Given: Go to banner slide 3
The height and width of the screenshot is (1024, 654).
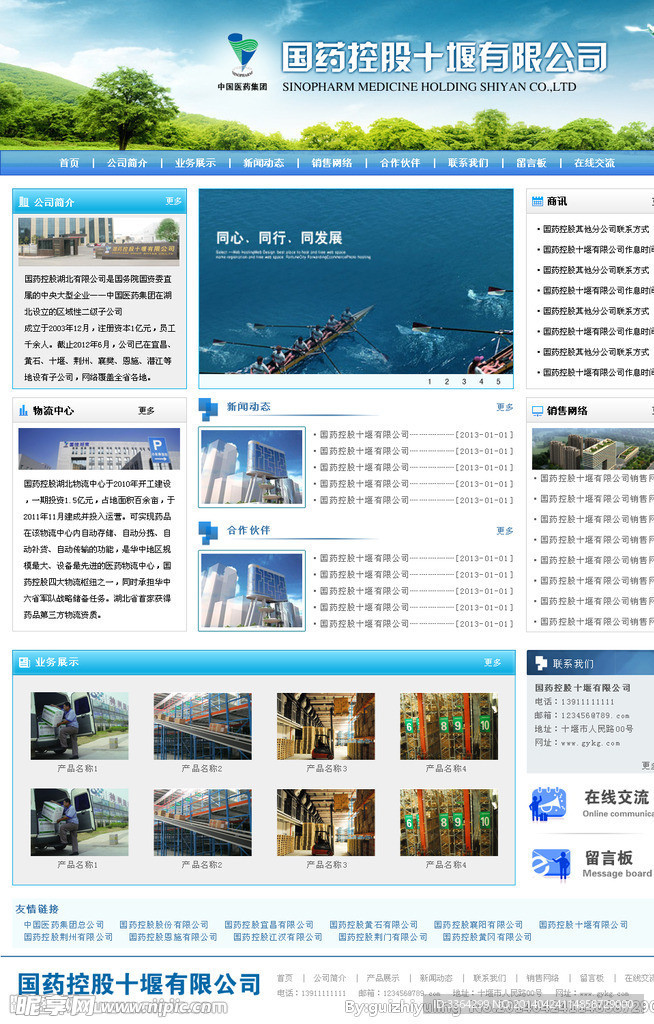Looking at the screenshot, I should click(464, 381).
